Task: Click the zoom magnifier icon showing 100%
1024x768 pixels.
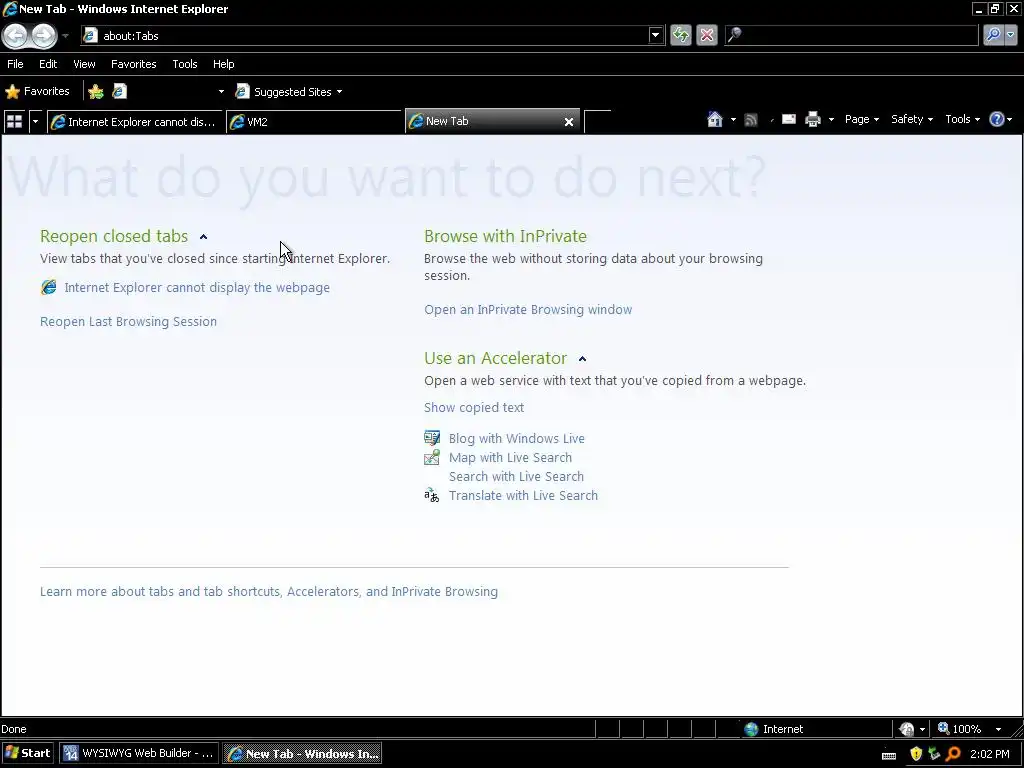Action: [x=943, y=728]
